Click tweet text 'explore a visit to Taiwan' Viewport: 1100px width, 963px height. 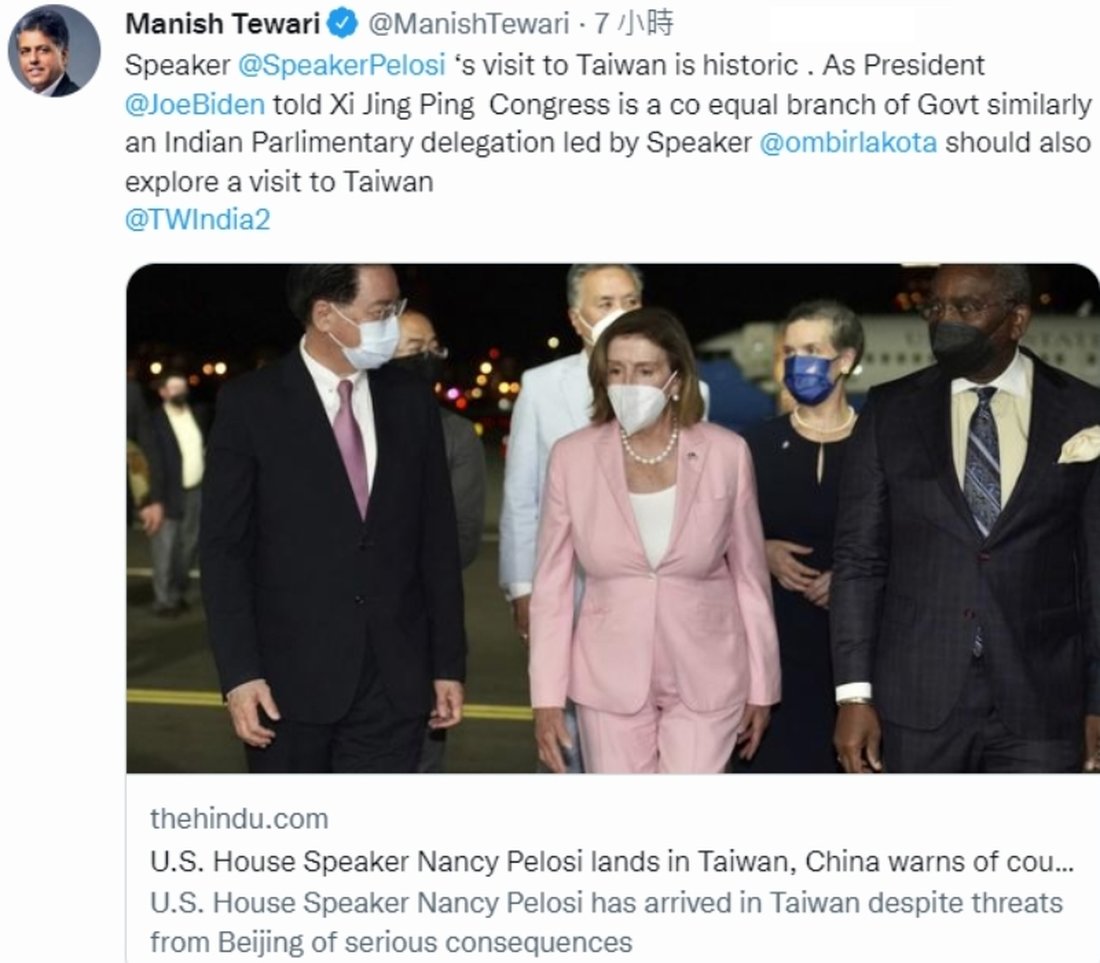point(279,182)
